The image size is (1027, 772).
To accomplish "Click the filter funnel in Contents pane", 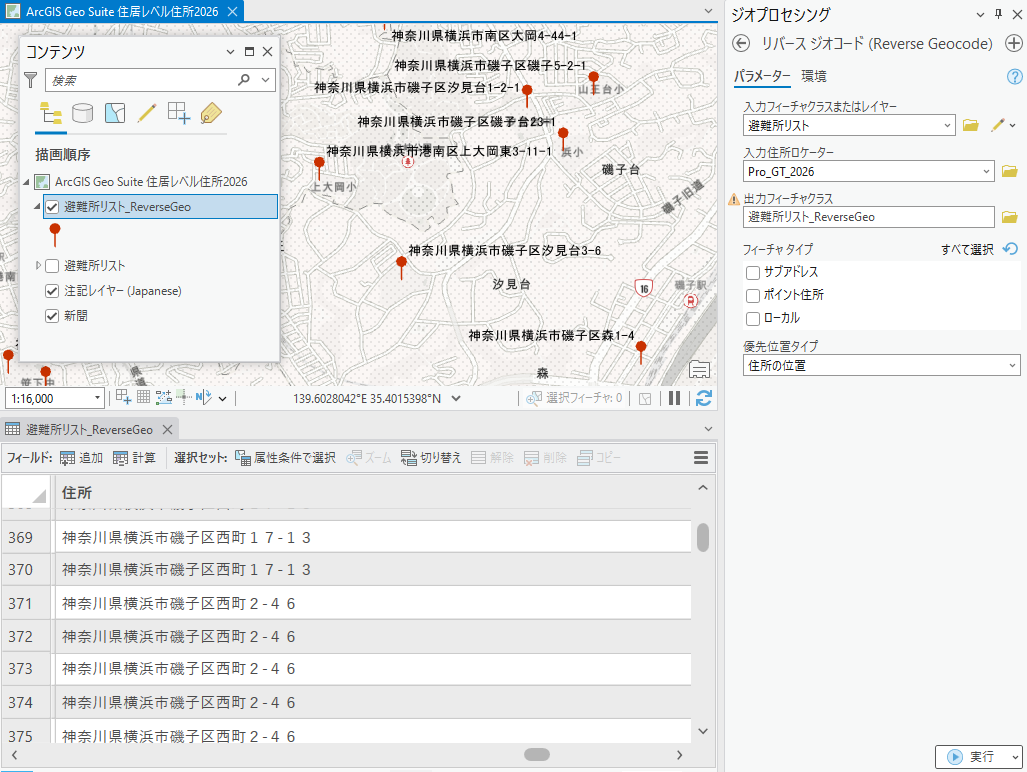I will [x=31, y=80].
